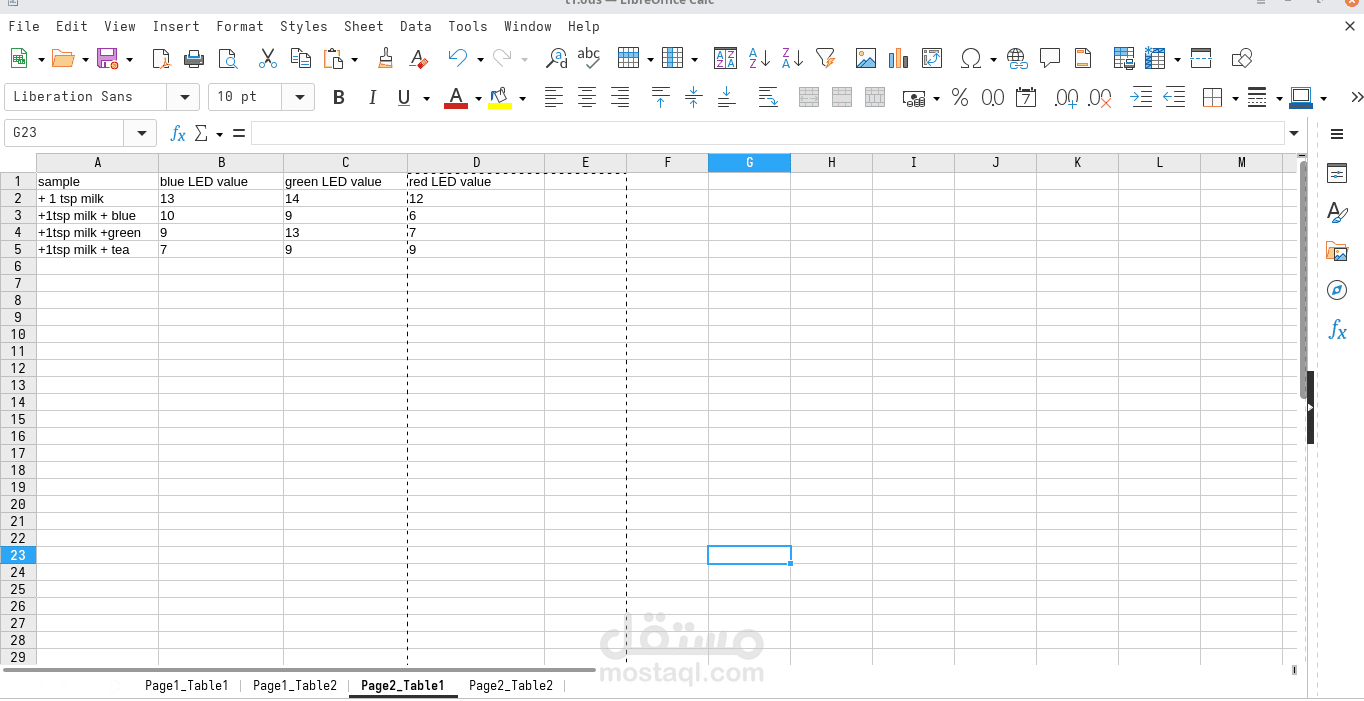Apply red font color swatch

point(456,97)
